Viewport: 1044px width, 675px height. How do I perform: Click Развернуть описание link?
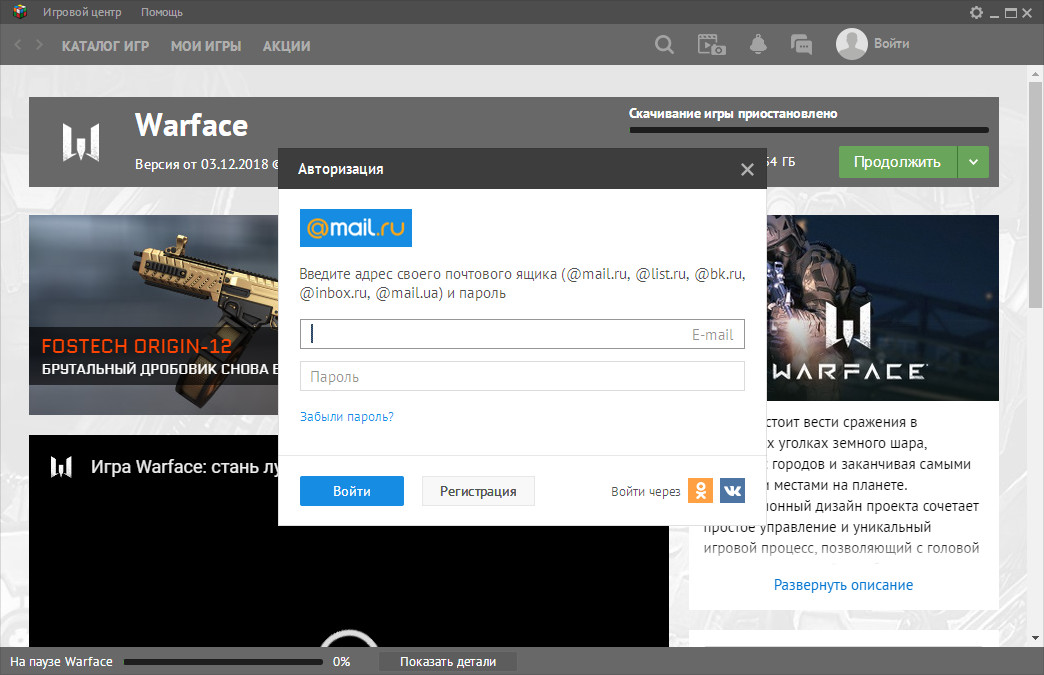pyautogui.click(x=843, y=585)
